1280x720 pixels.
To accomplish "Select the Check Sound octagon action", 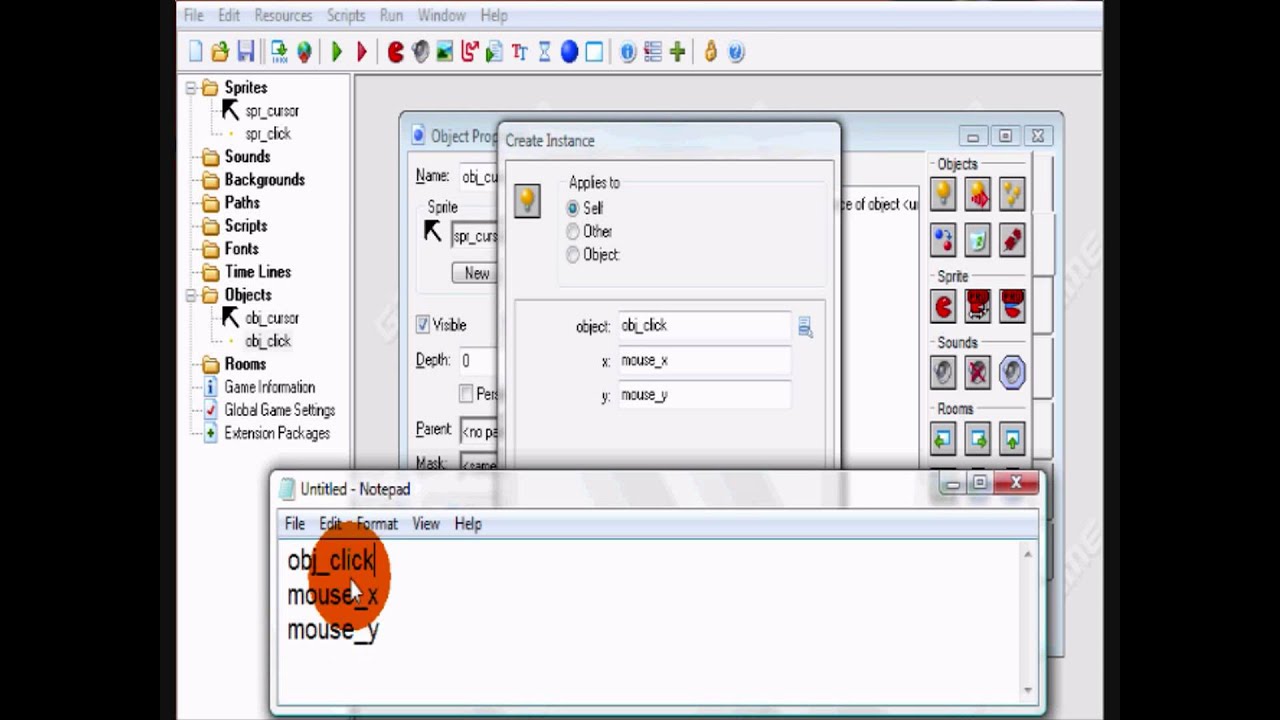I will click(x=1012, y=373).
